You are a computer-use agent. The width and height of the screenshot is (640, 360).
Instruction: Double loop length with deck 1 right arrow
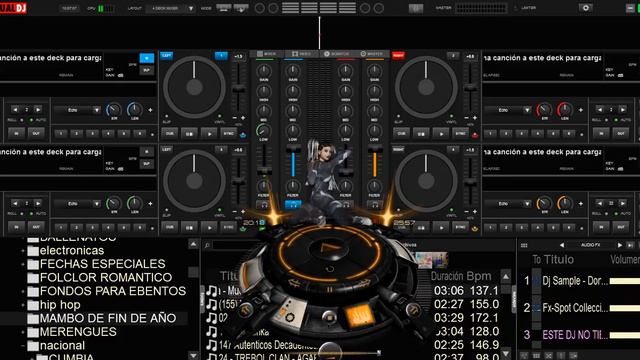(x=38, y=109)
